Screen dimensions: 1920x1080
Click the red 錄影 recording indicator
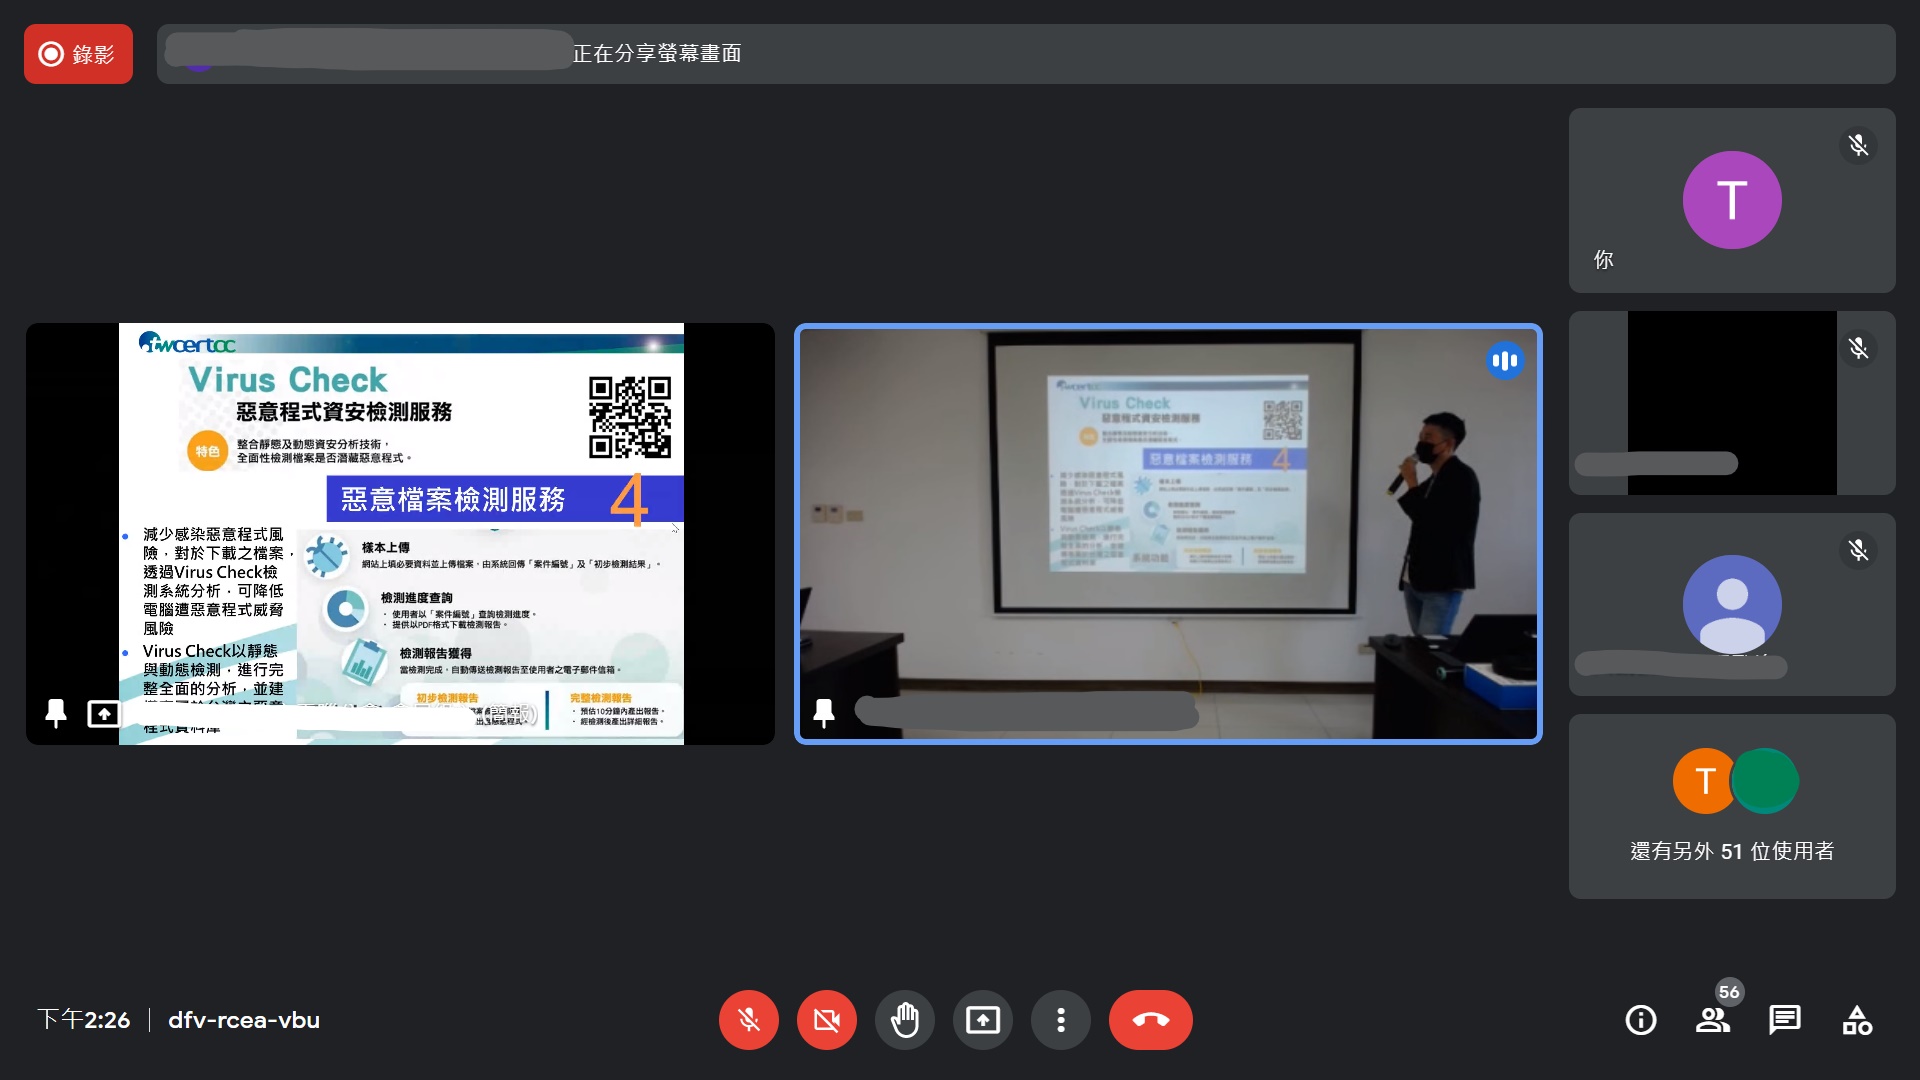[78, 54]
